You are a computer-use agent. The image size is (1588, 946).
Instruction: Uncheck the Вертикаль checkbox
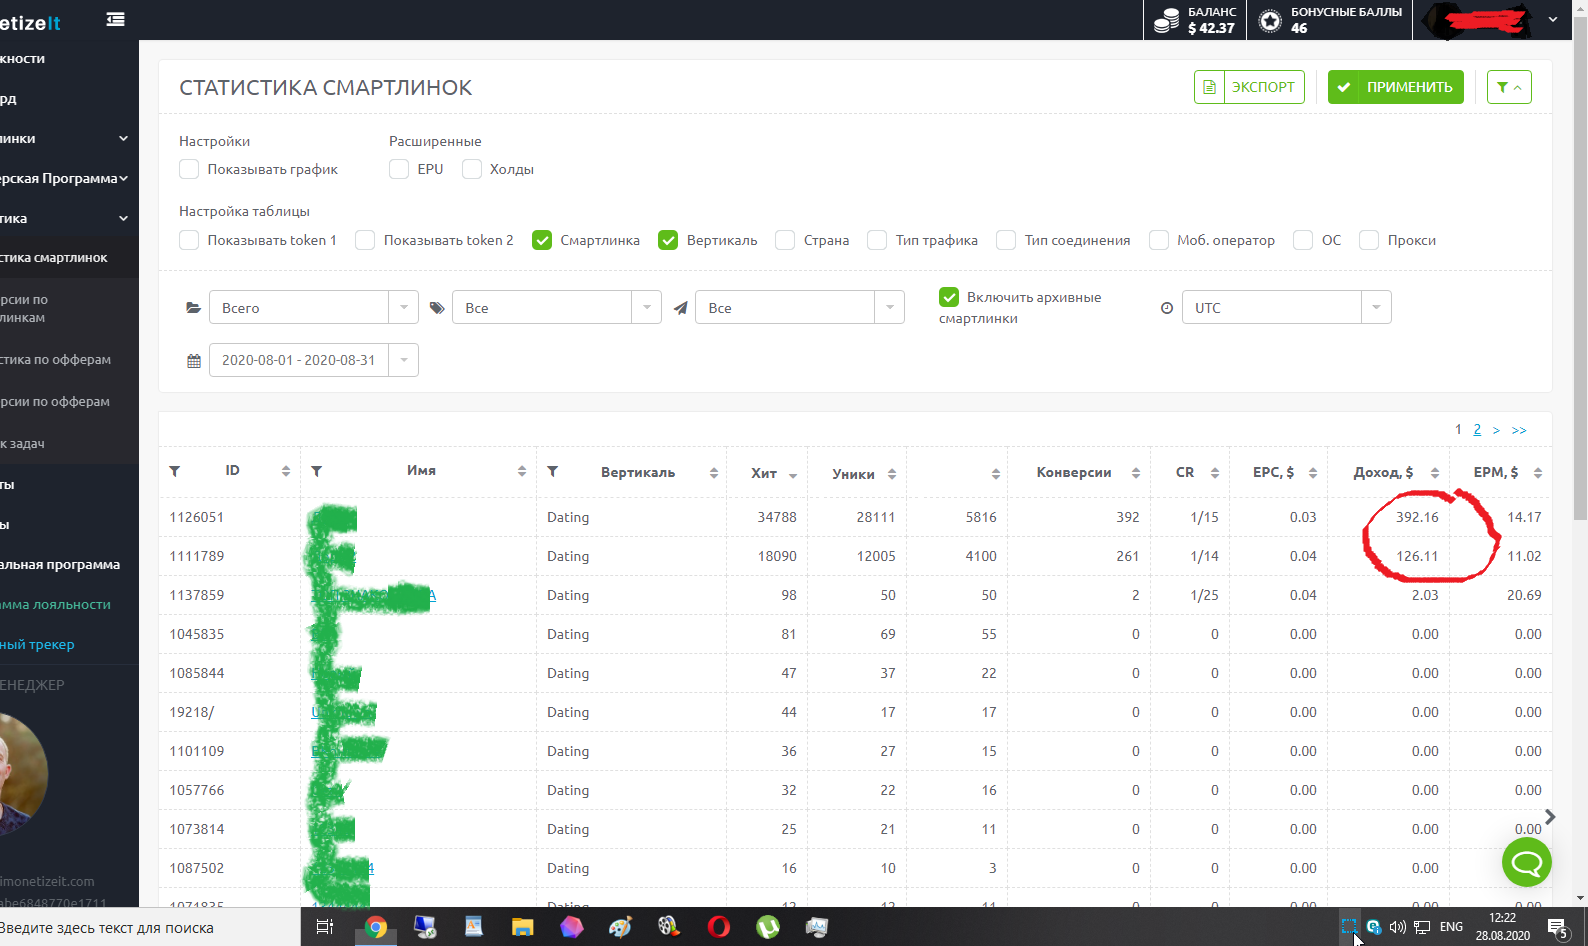coord(668,240)
